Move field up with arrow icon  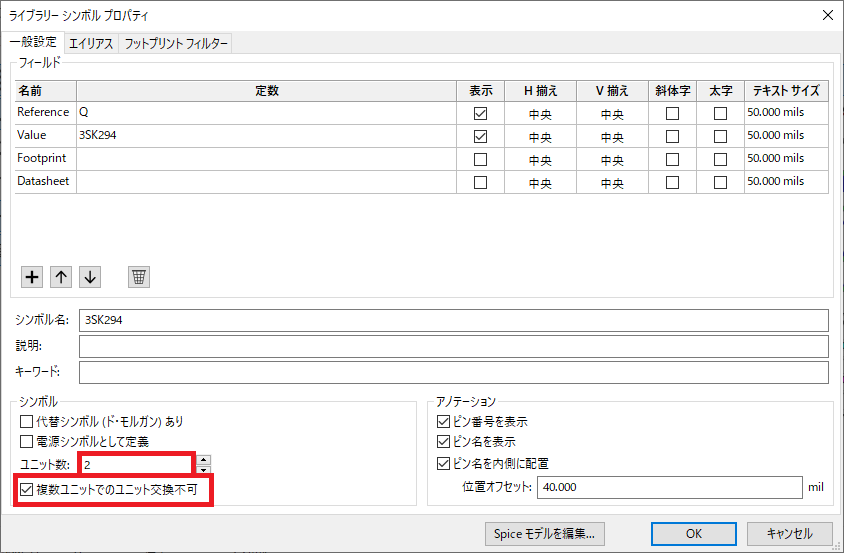pos(61,277)
